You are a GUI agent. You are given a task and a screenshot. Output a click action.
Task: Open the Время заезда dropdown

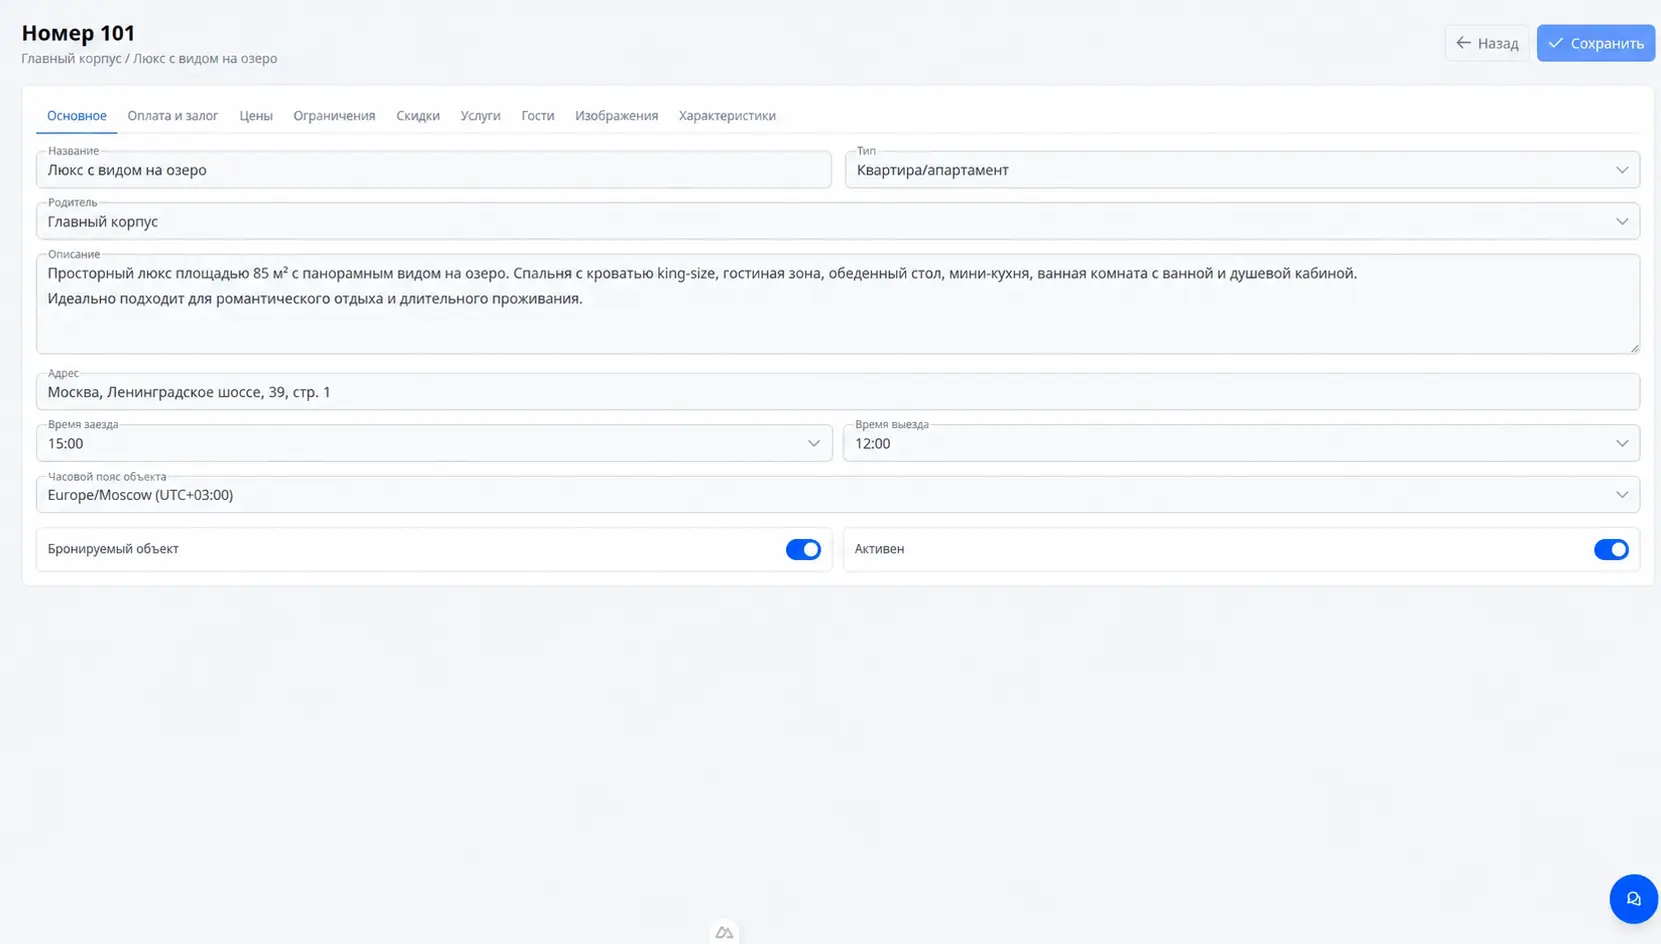(434, 443)
